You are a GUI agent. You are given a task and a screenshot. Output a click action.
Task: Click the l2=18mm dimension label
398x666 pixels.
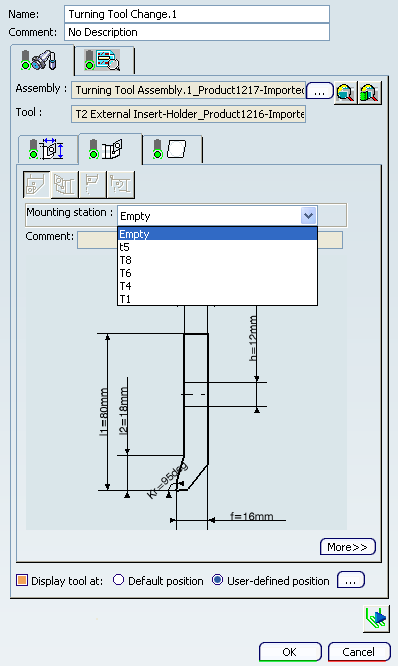pos(124,410)
